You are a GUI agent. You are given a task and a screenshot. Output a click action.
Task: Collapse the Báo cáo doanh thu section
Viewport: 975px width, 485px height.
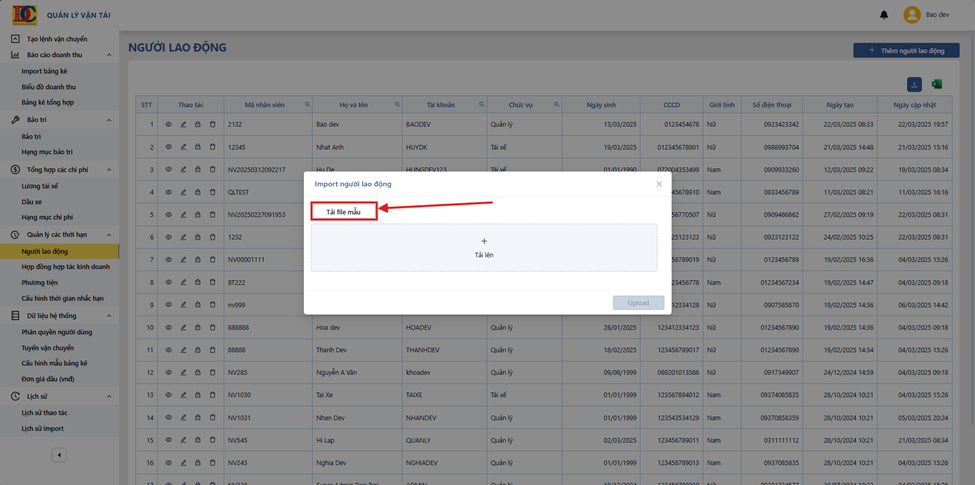(109, 55)
